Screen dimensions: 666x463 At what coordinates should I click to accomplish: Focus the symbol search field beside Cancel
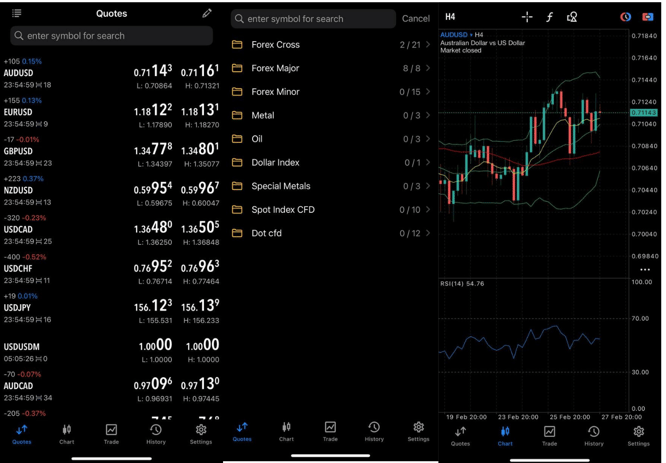[313, 19]
